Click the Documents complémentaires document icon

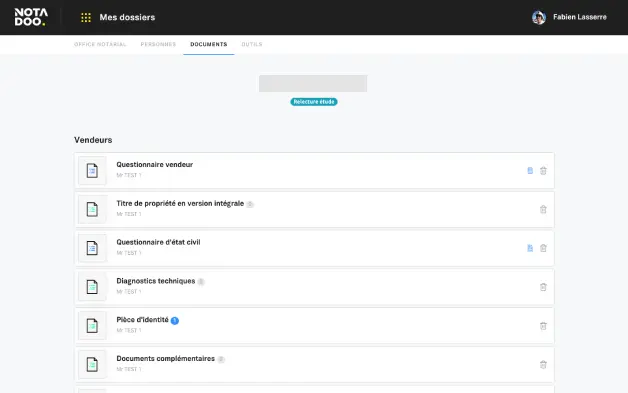click(92, 365)
